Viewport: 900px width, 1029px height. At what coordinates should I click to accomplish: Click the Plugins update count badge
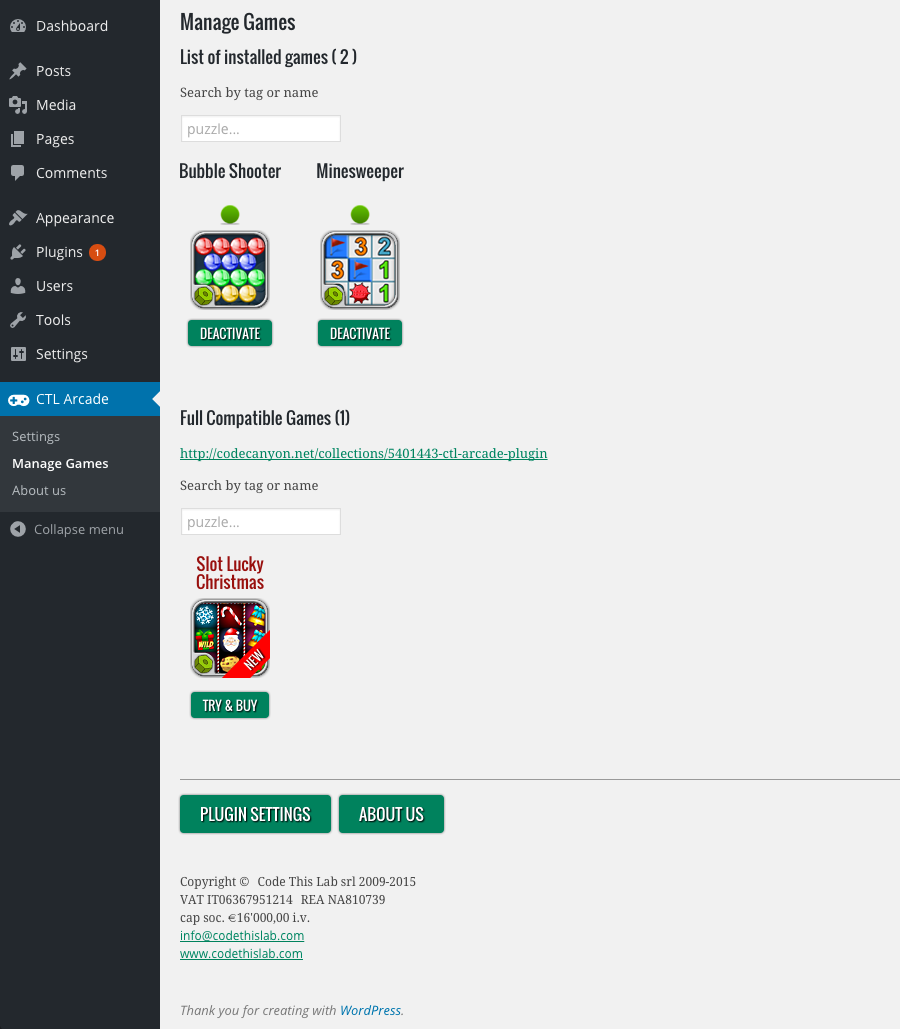pyautogui.click(x=97, y=253)
